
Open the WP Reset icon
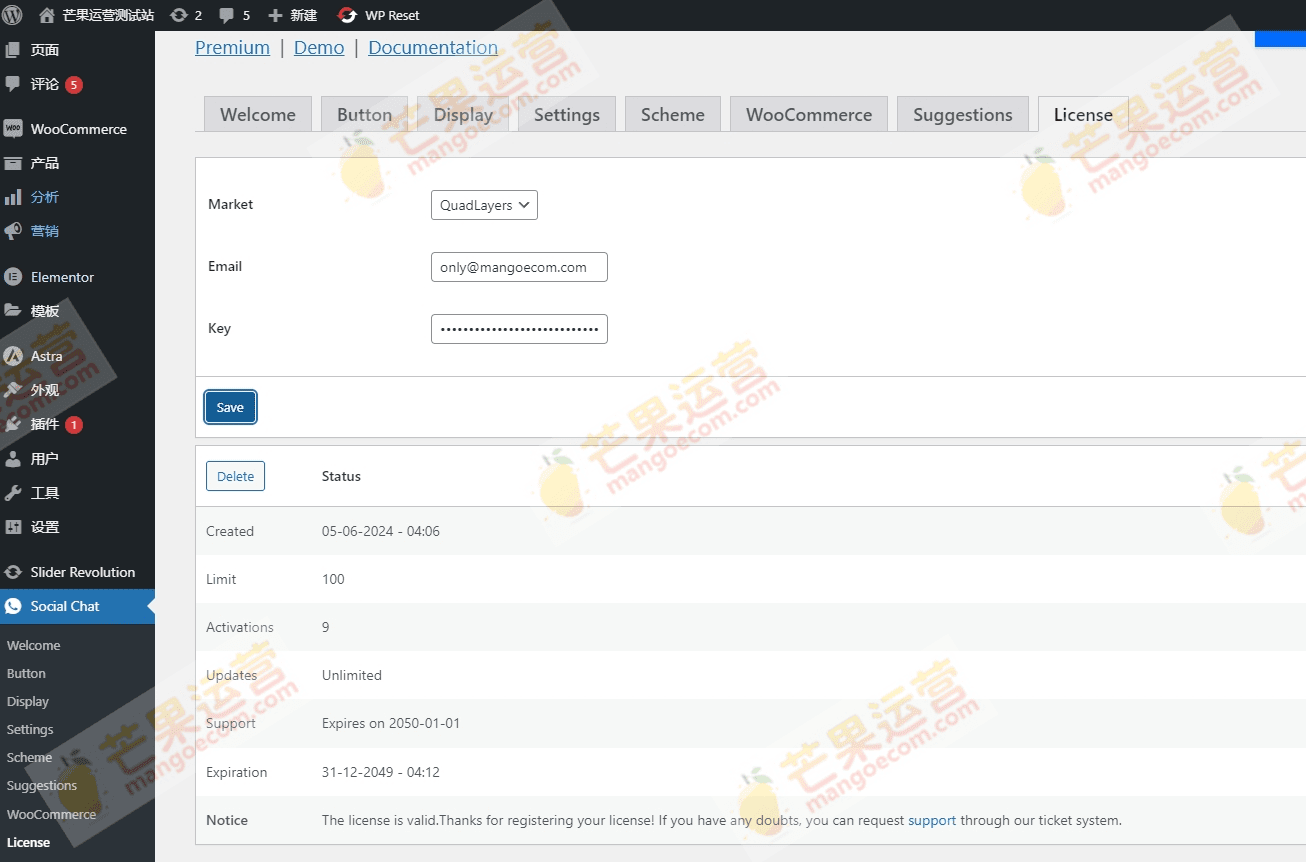347,15
